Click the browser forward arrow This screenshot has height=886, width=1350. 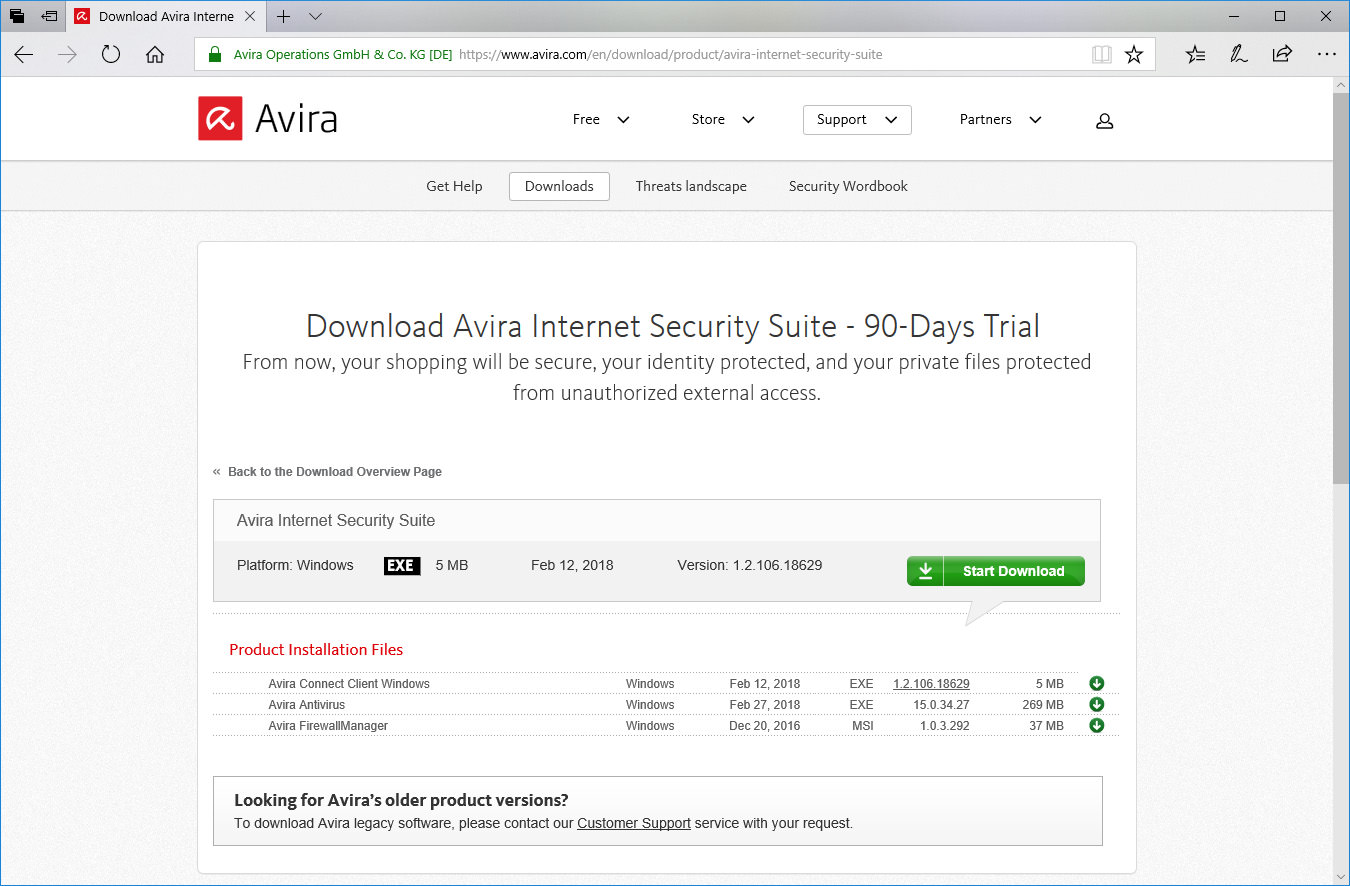68,55
